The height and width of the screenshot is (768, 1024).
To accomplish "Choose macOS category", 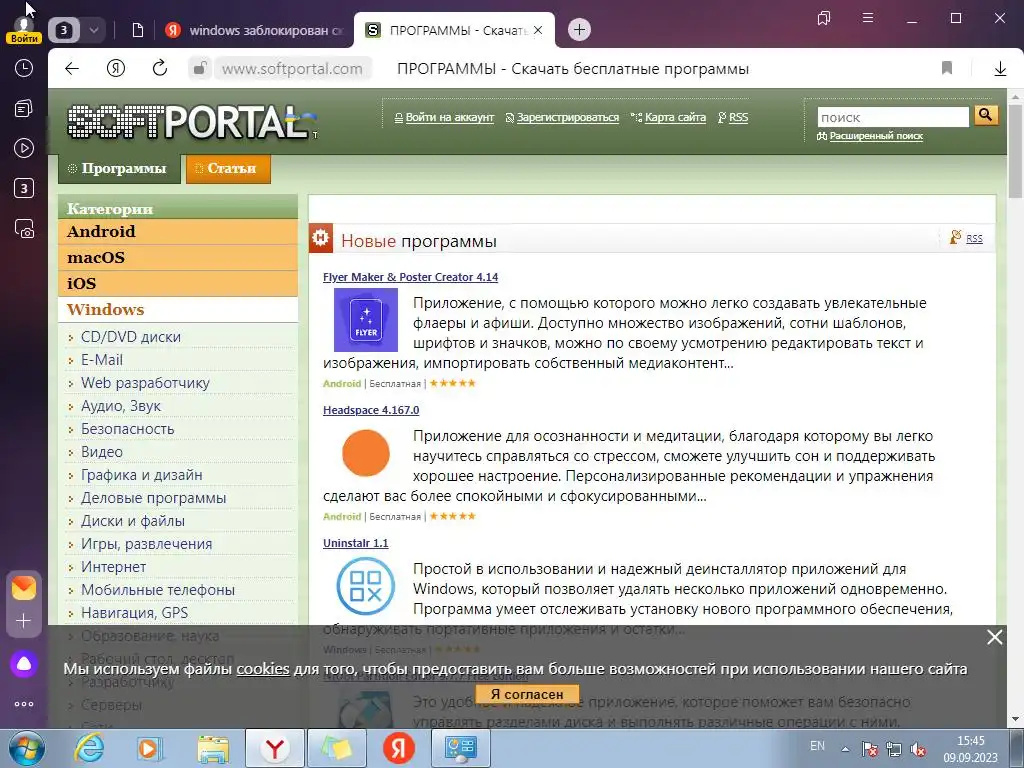I will pyautogui.click(x=178, y=258).
